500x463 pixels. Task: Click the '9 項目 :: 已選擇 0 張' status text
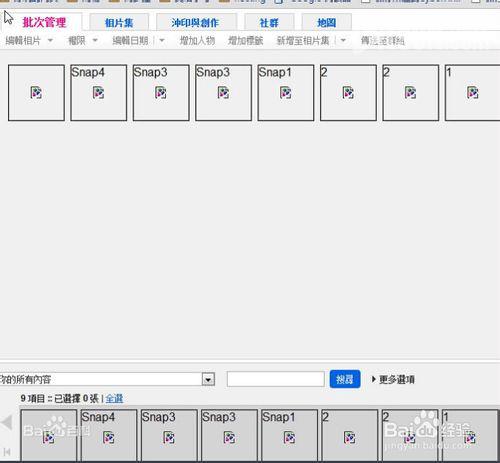tap(60, 398)
